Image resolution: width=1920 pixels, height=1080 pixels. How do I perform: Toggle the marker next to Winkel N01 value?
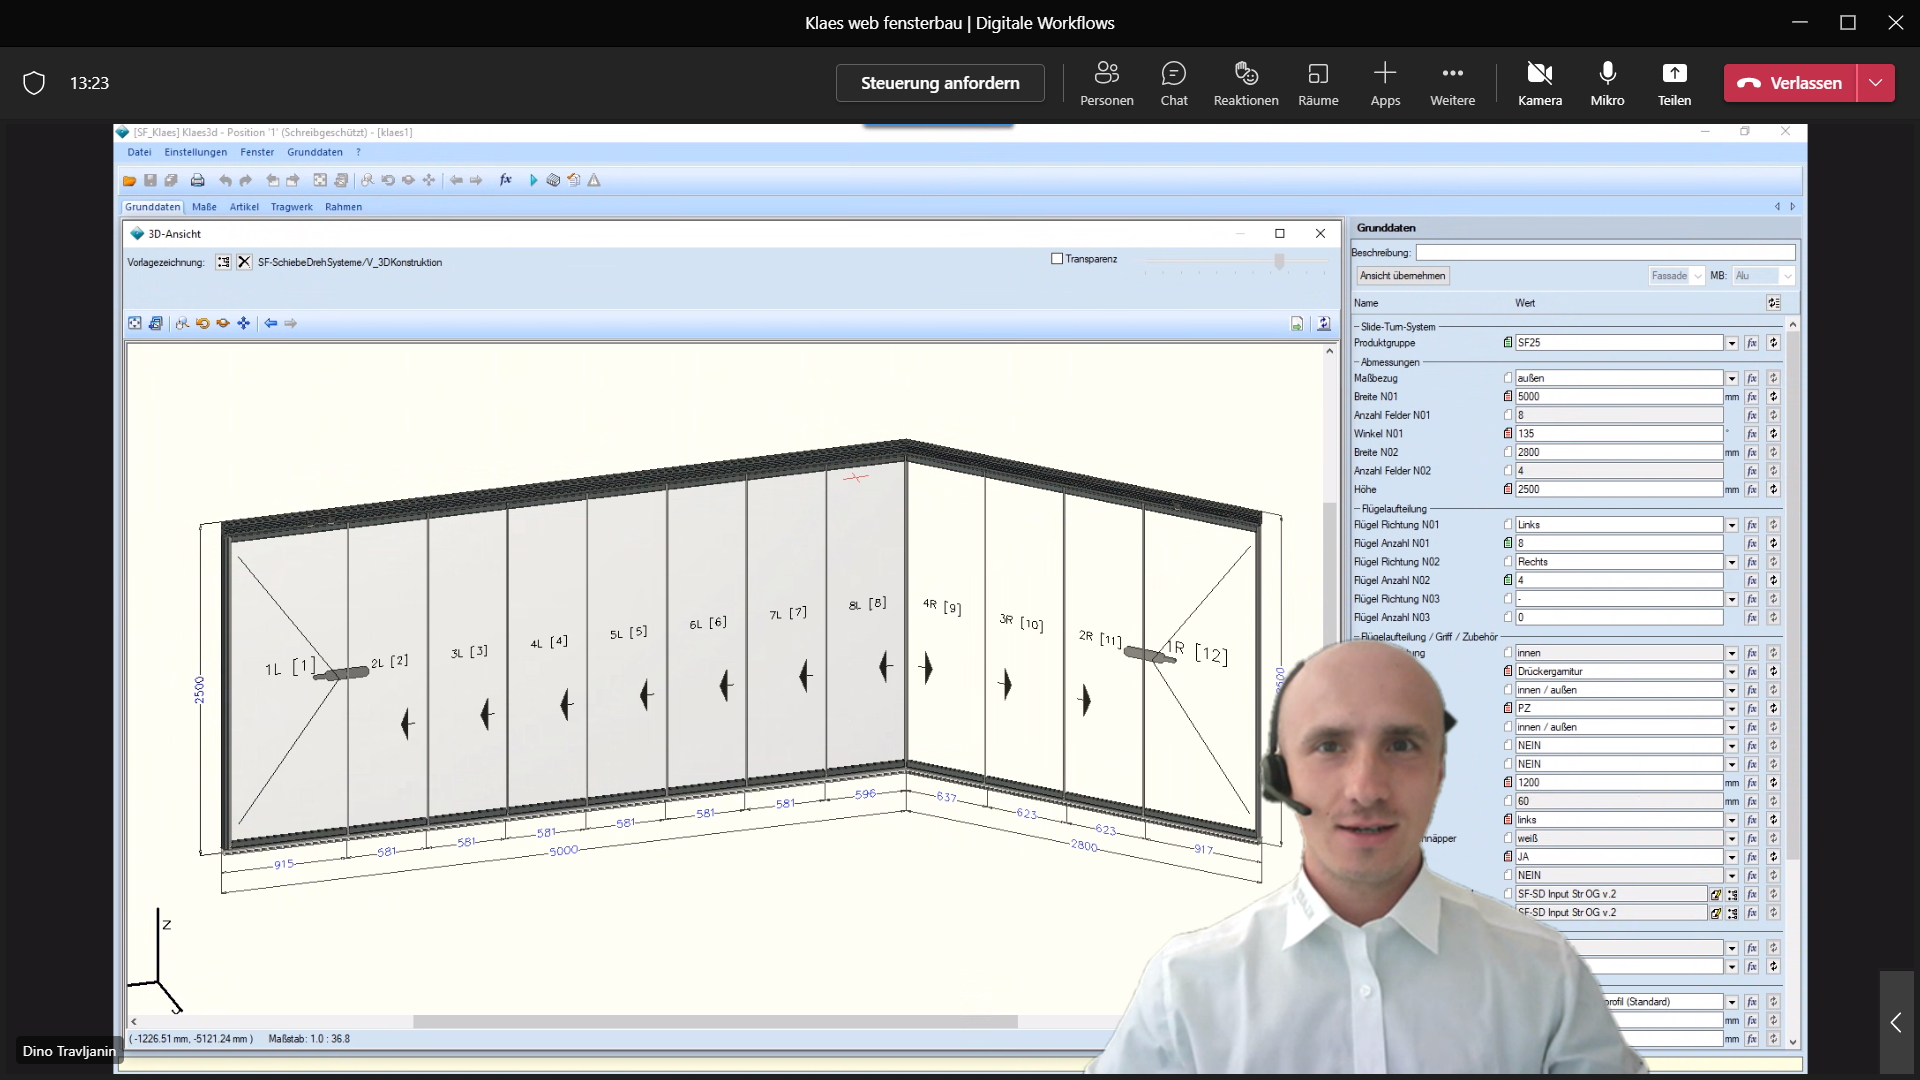(1508, 434)
